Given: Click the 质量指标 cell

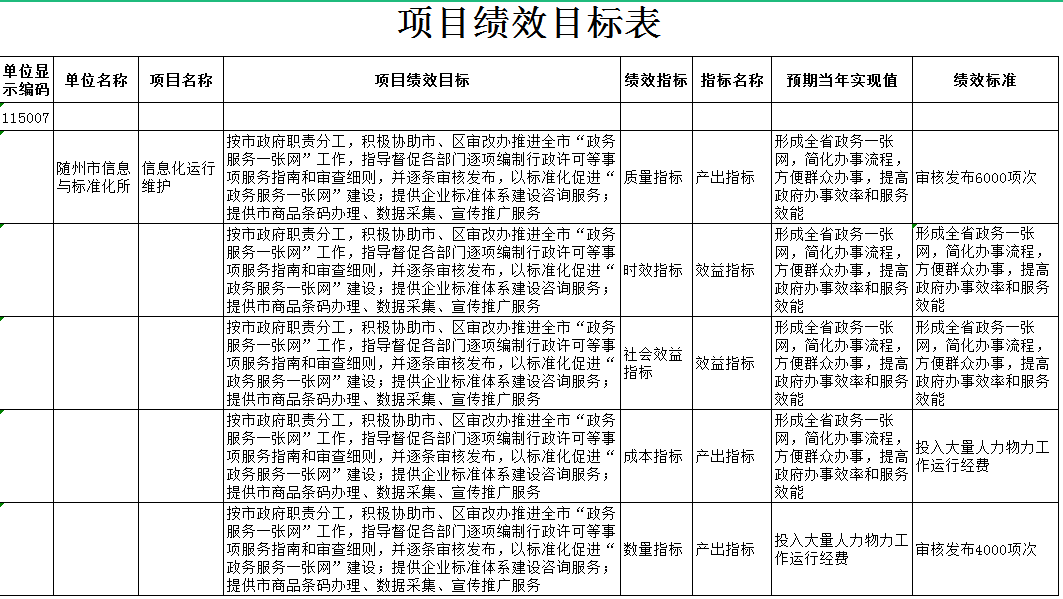Looking at the screenshot, I should tap(656, 177).
